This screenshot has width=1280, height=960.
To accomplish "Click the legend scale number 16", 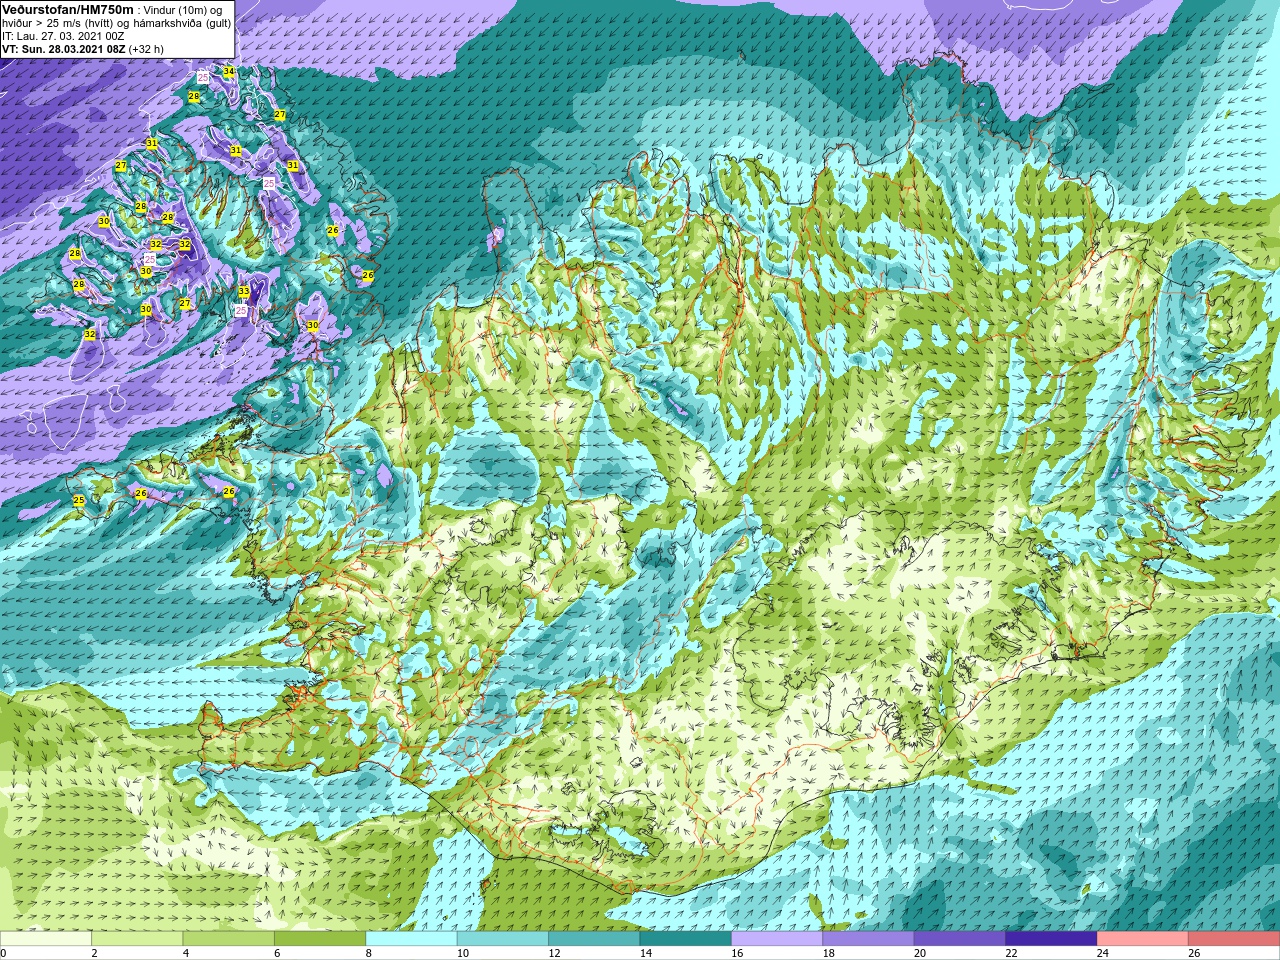I will click(x=737, y=954).
